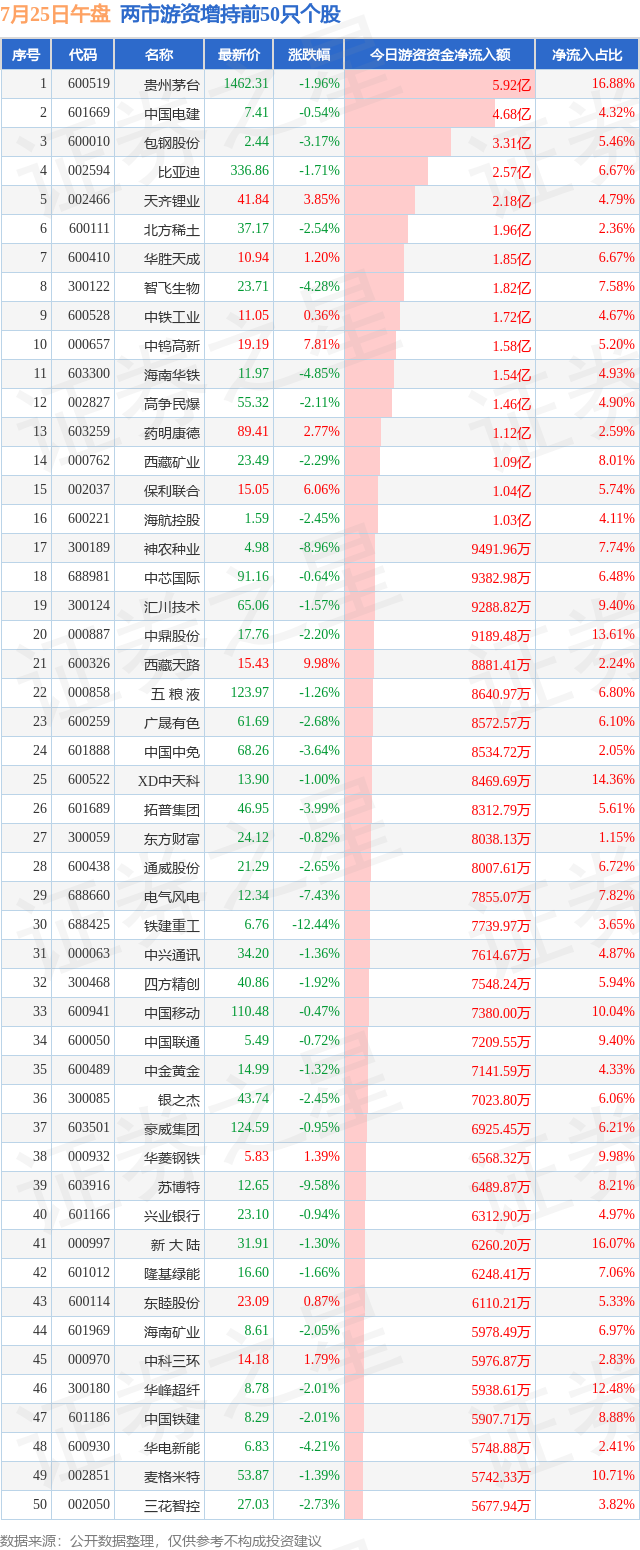Click the title 两市游资增持前50只个股
Viewport: 640px width, 1550px height.
pyautogui.click(x=230, y=15)
